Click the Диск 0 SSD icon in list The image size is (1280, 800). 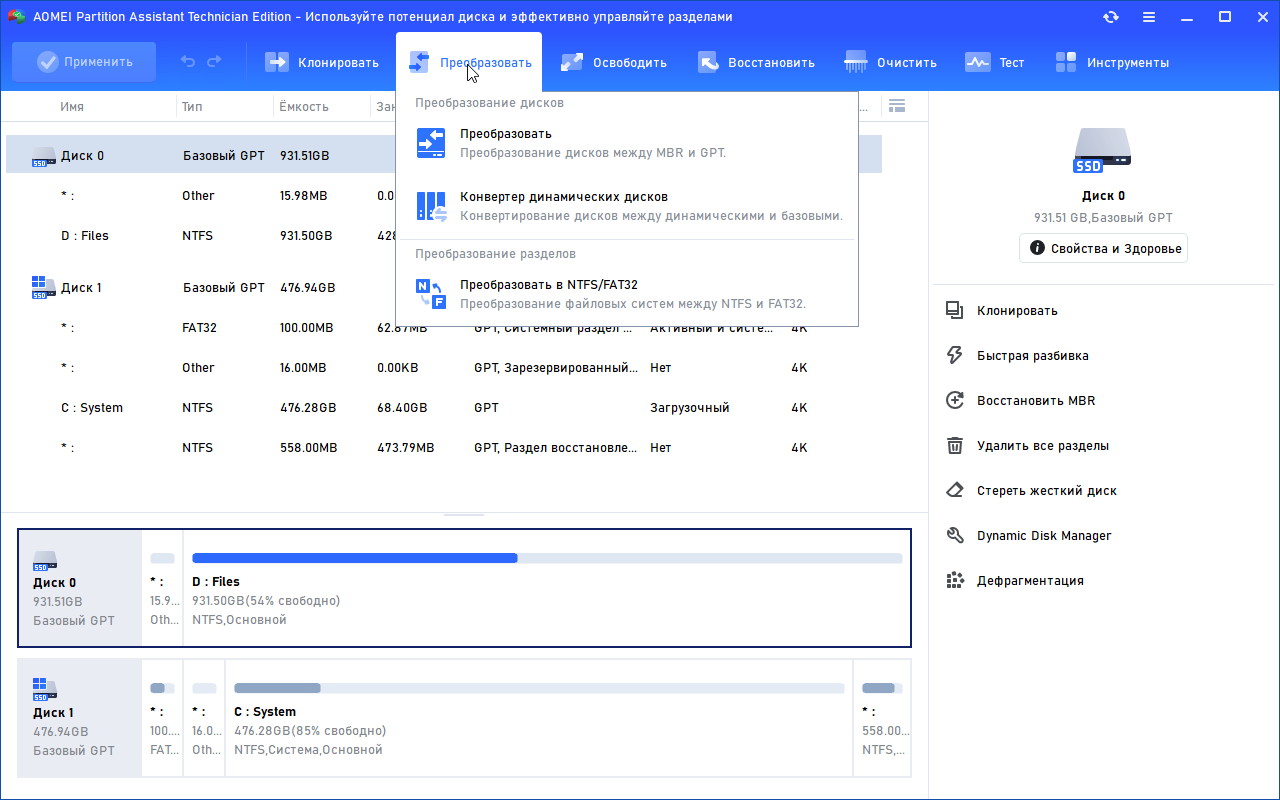click(x=43, y=155)
